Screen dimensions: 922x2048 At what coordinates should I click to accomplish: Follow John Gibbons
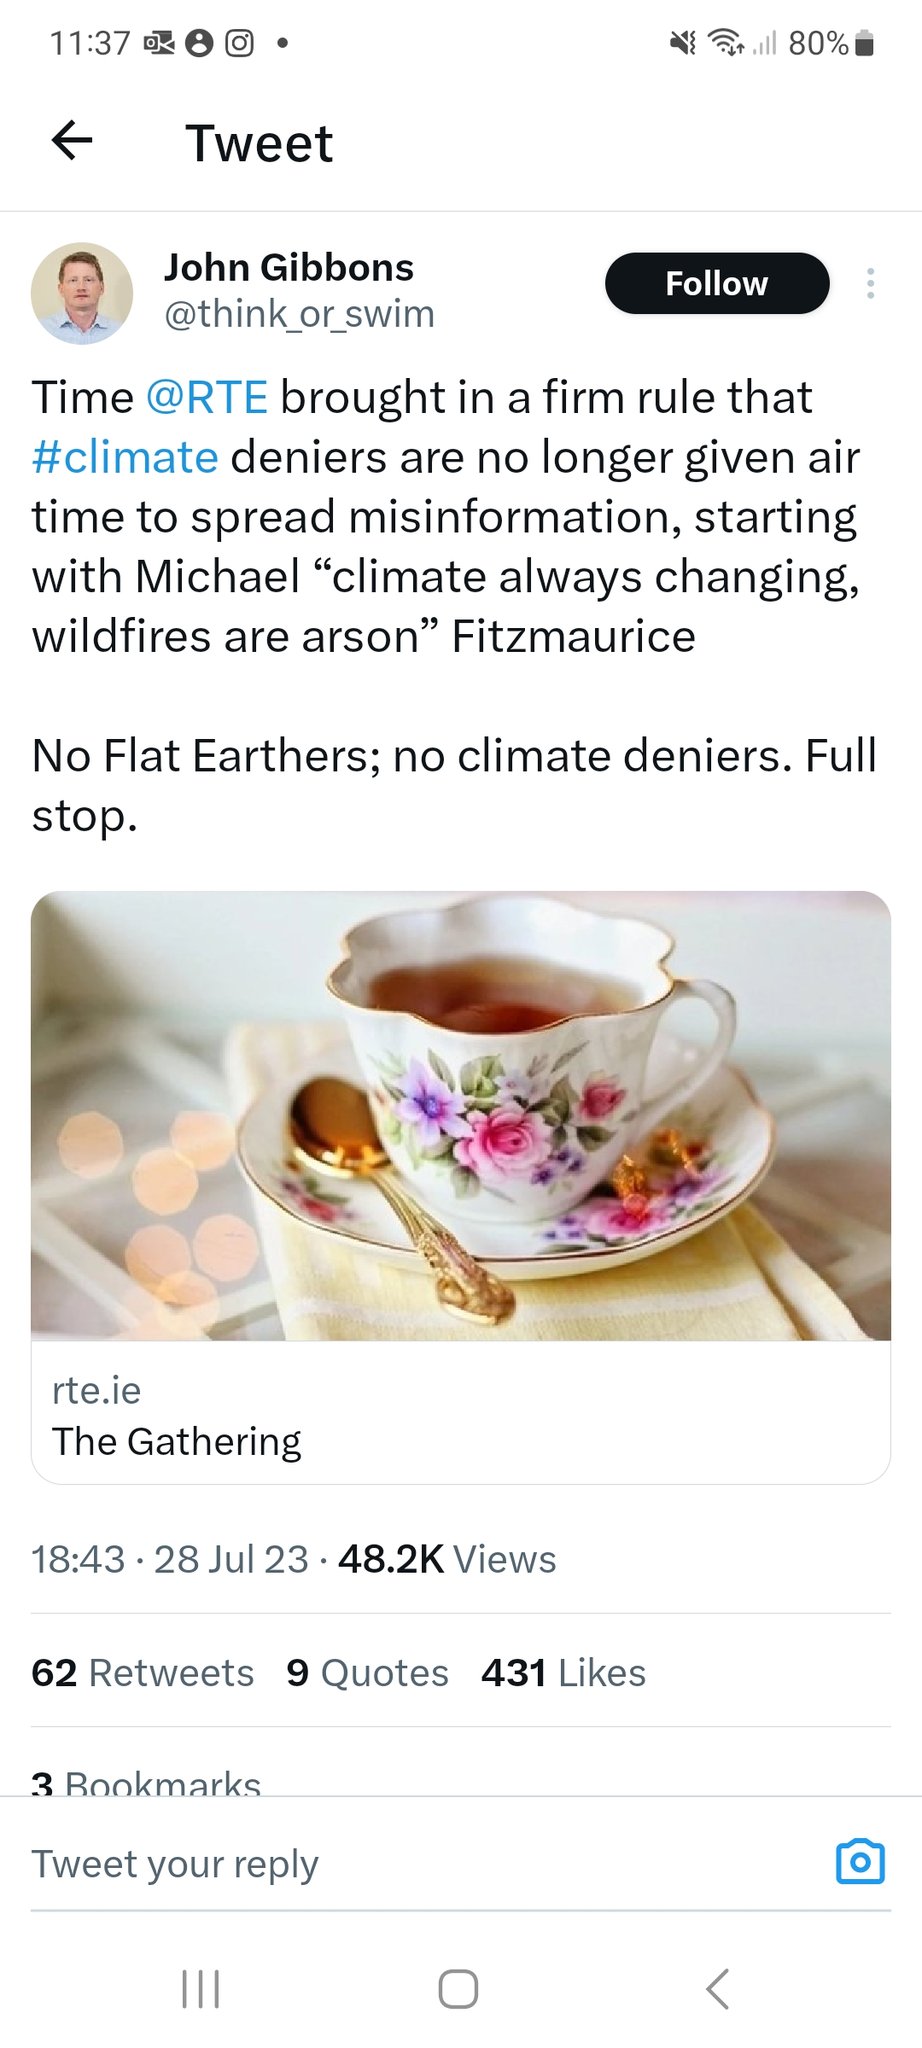point(716,284)
